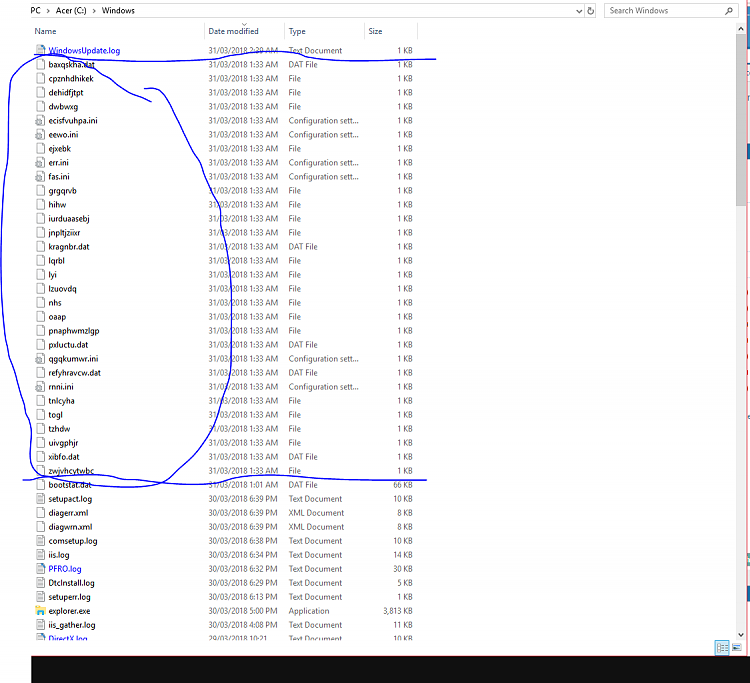
Task: Sort files by Name column
Action: (x=45, y=31)
